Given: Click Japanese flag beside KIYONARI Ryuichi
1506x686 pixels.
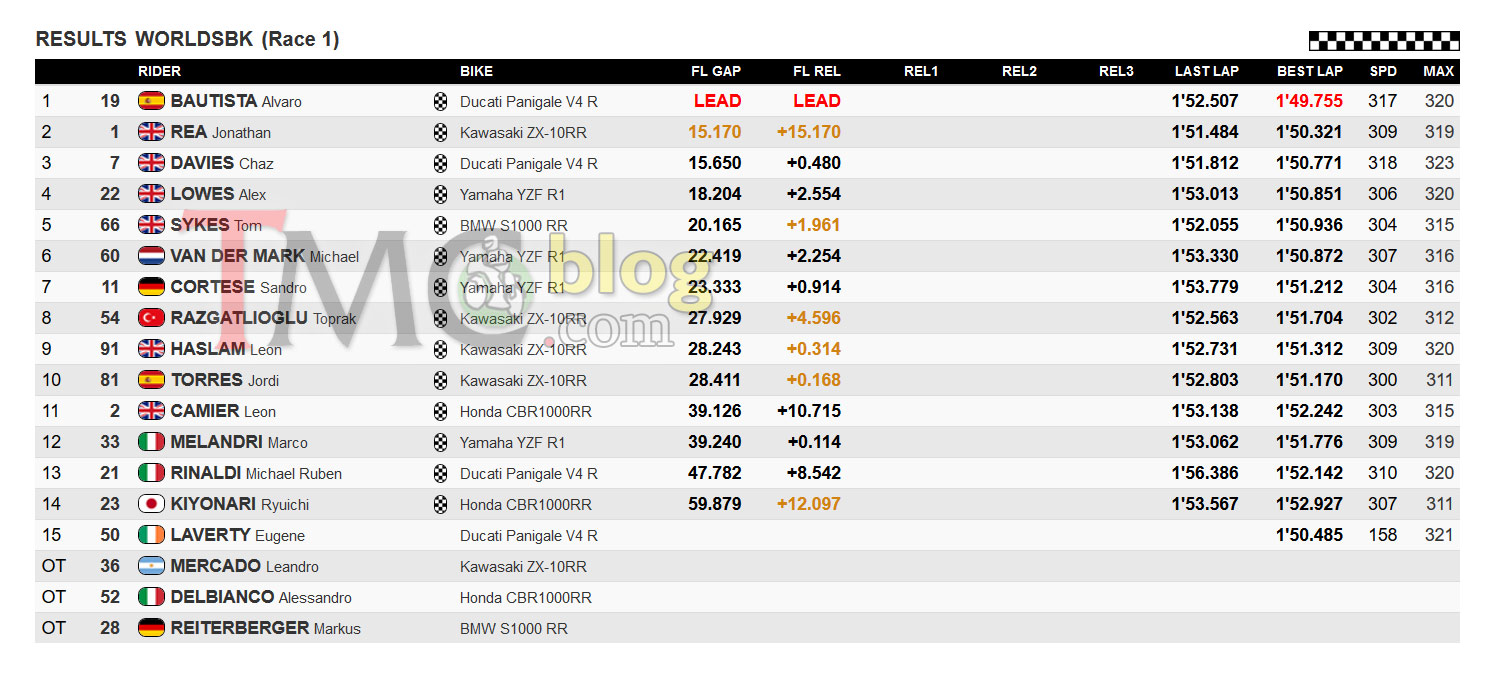Looking at the screenshot, I should coord(151,504).
